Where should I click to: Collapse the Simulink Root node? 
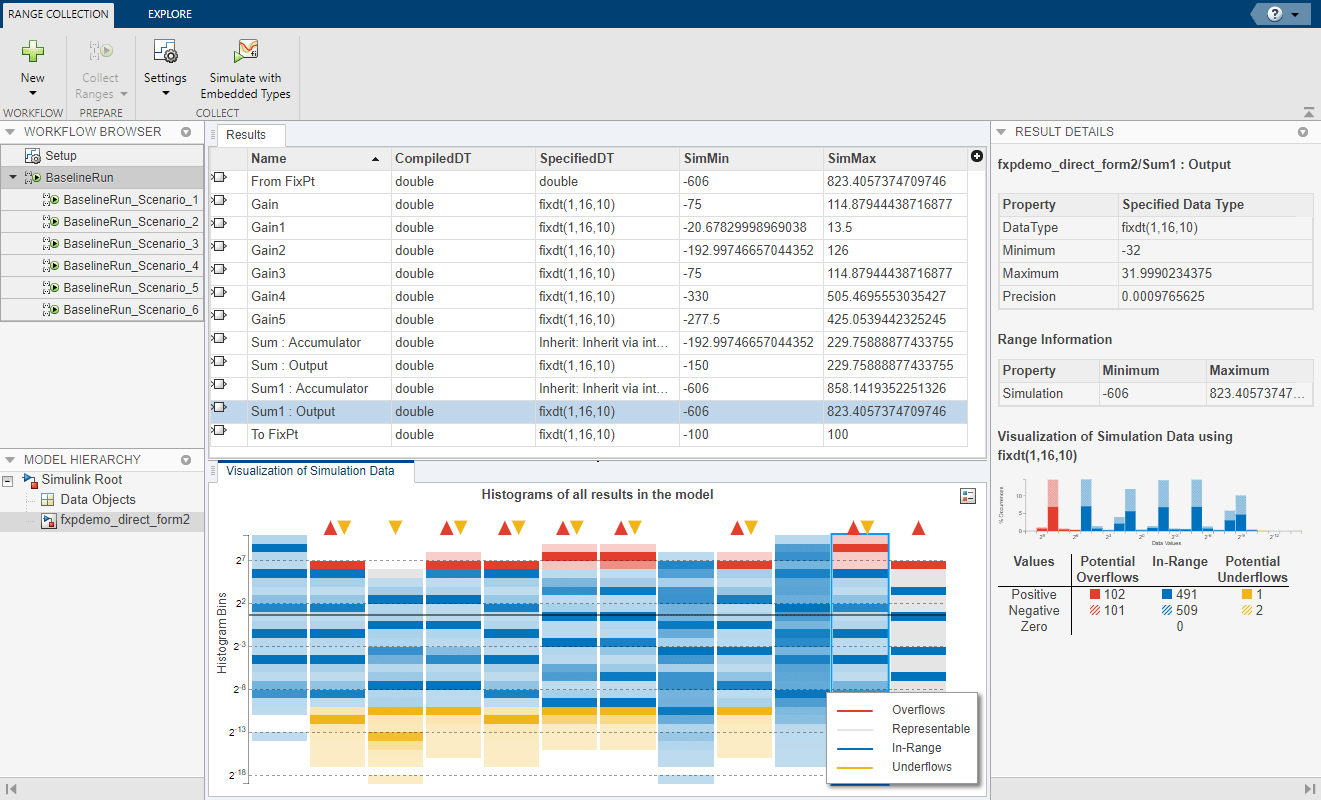[x=9, y=481]
